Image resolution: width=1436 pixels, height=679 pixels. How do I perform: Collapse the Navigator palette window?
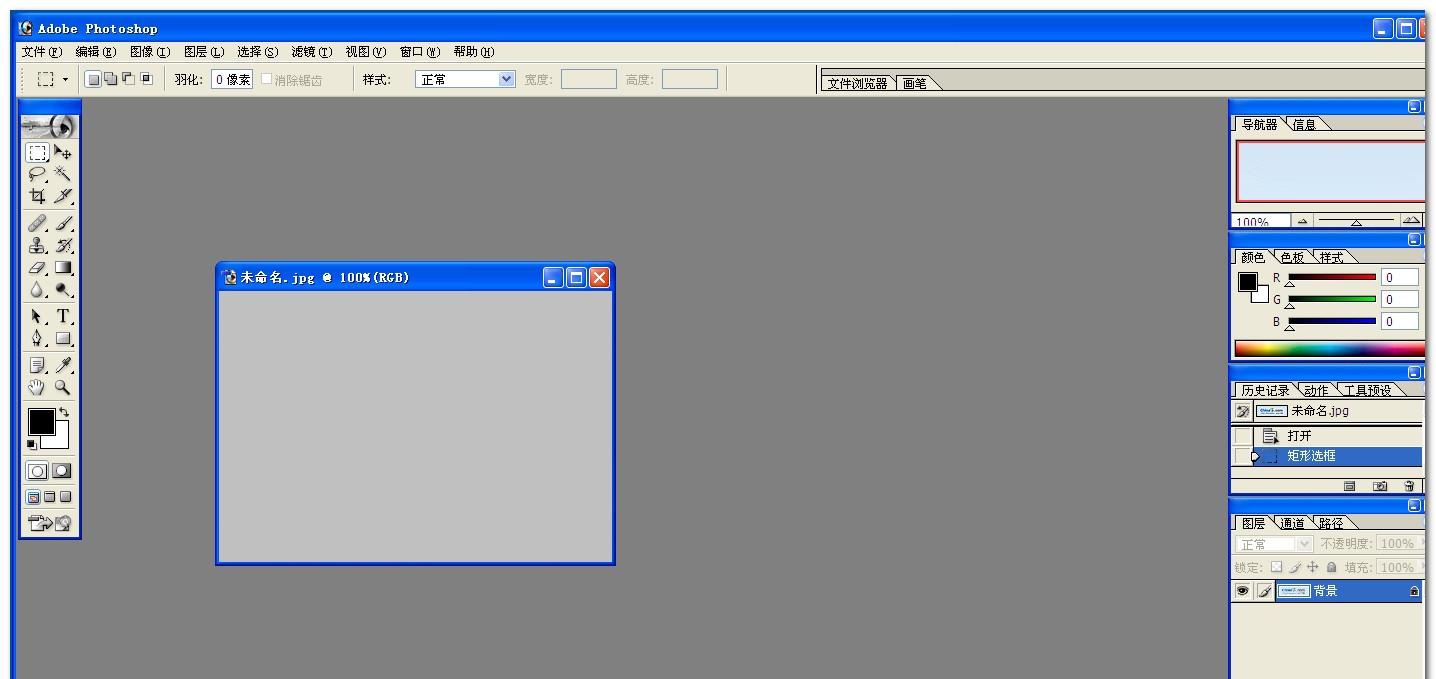tap(1414, 106)
